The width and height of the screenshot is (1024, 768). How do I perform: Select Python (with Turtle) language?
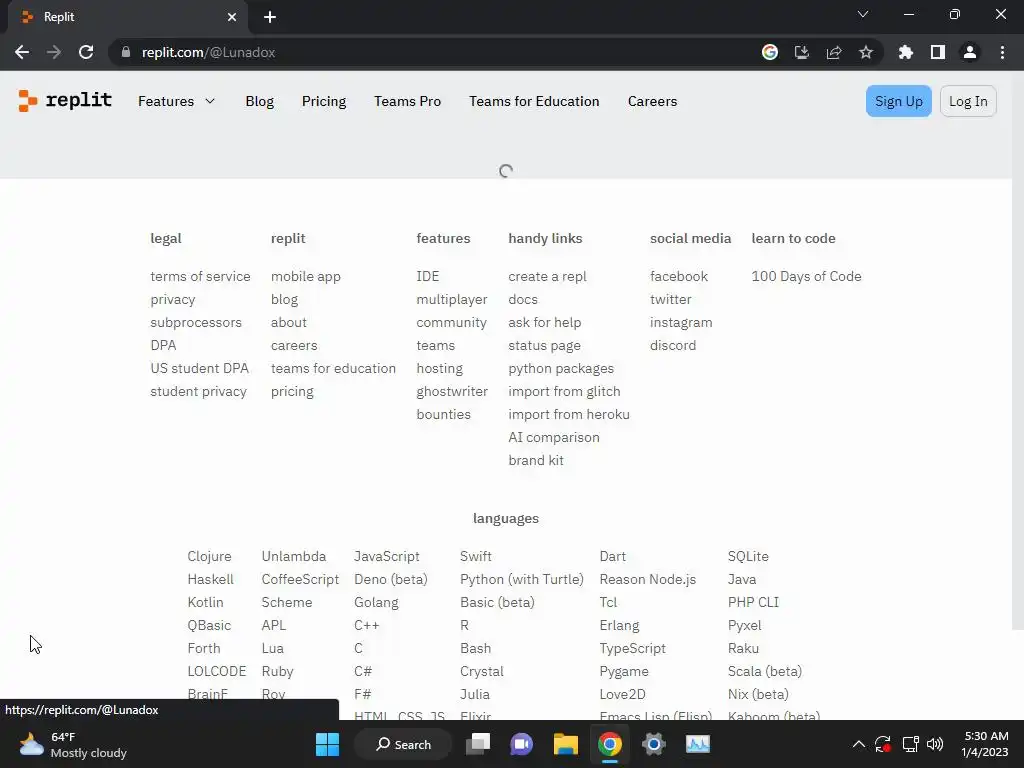522,579
